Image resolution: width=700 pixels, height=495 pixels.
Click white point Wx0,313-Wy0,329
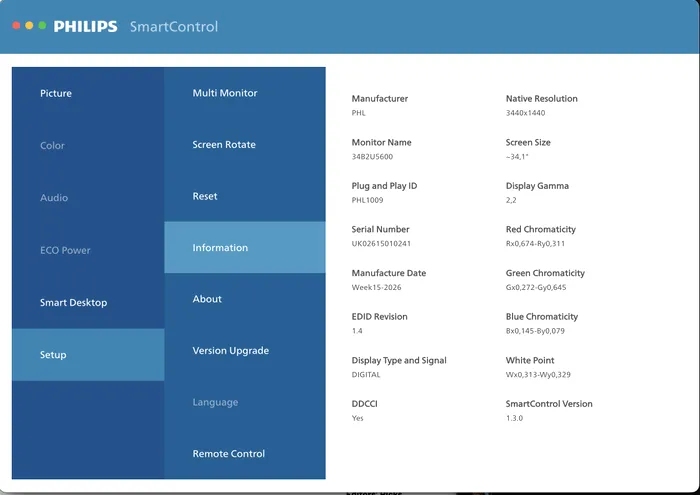[538, 374]
